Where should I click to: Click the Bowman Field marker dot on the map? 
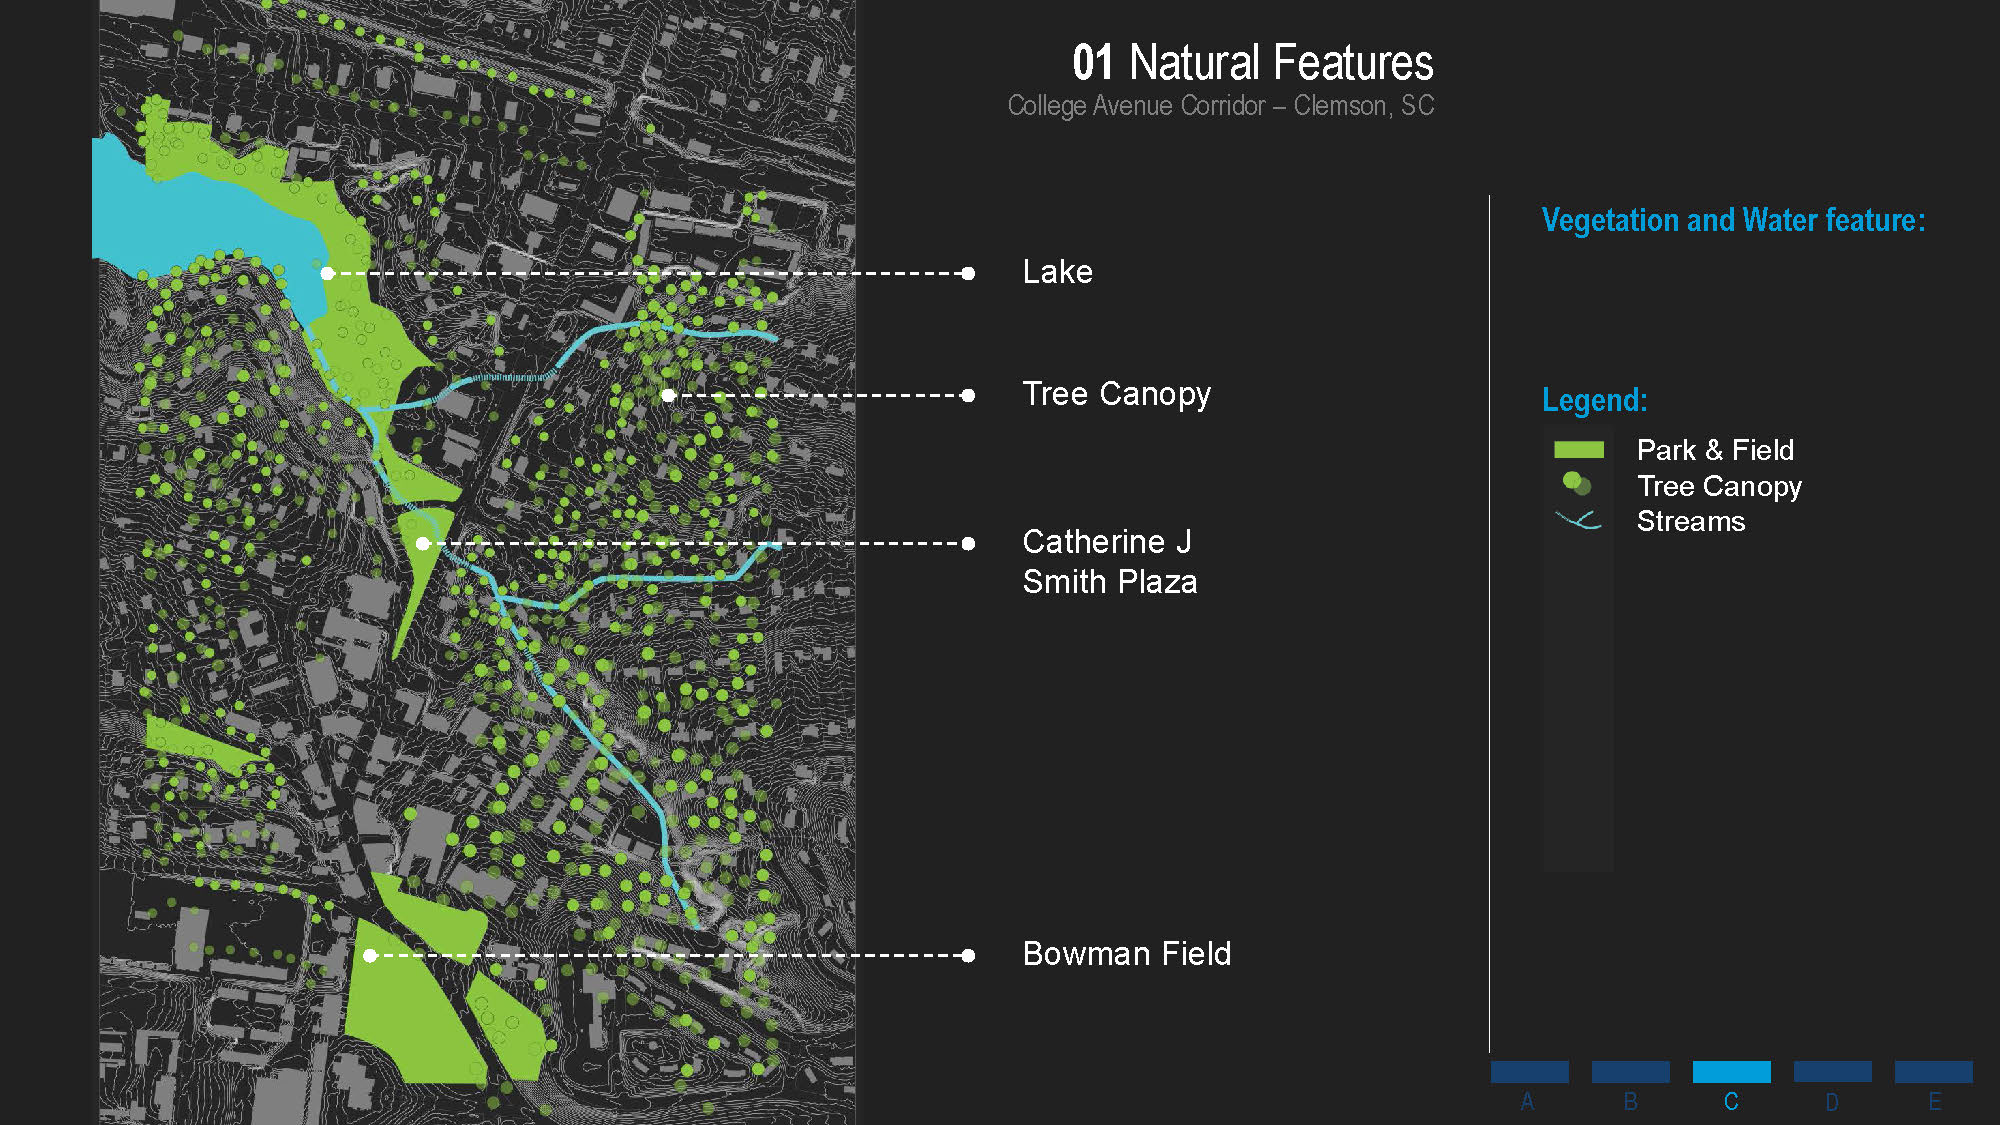(370, 955)
